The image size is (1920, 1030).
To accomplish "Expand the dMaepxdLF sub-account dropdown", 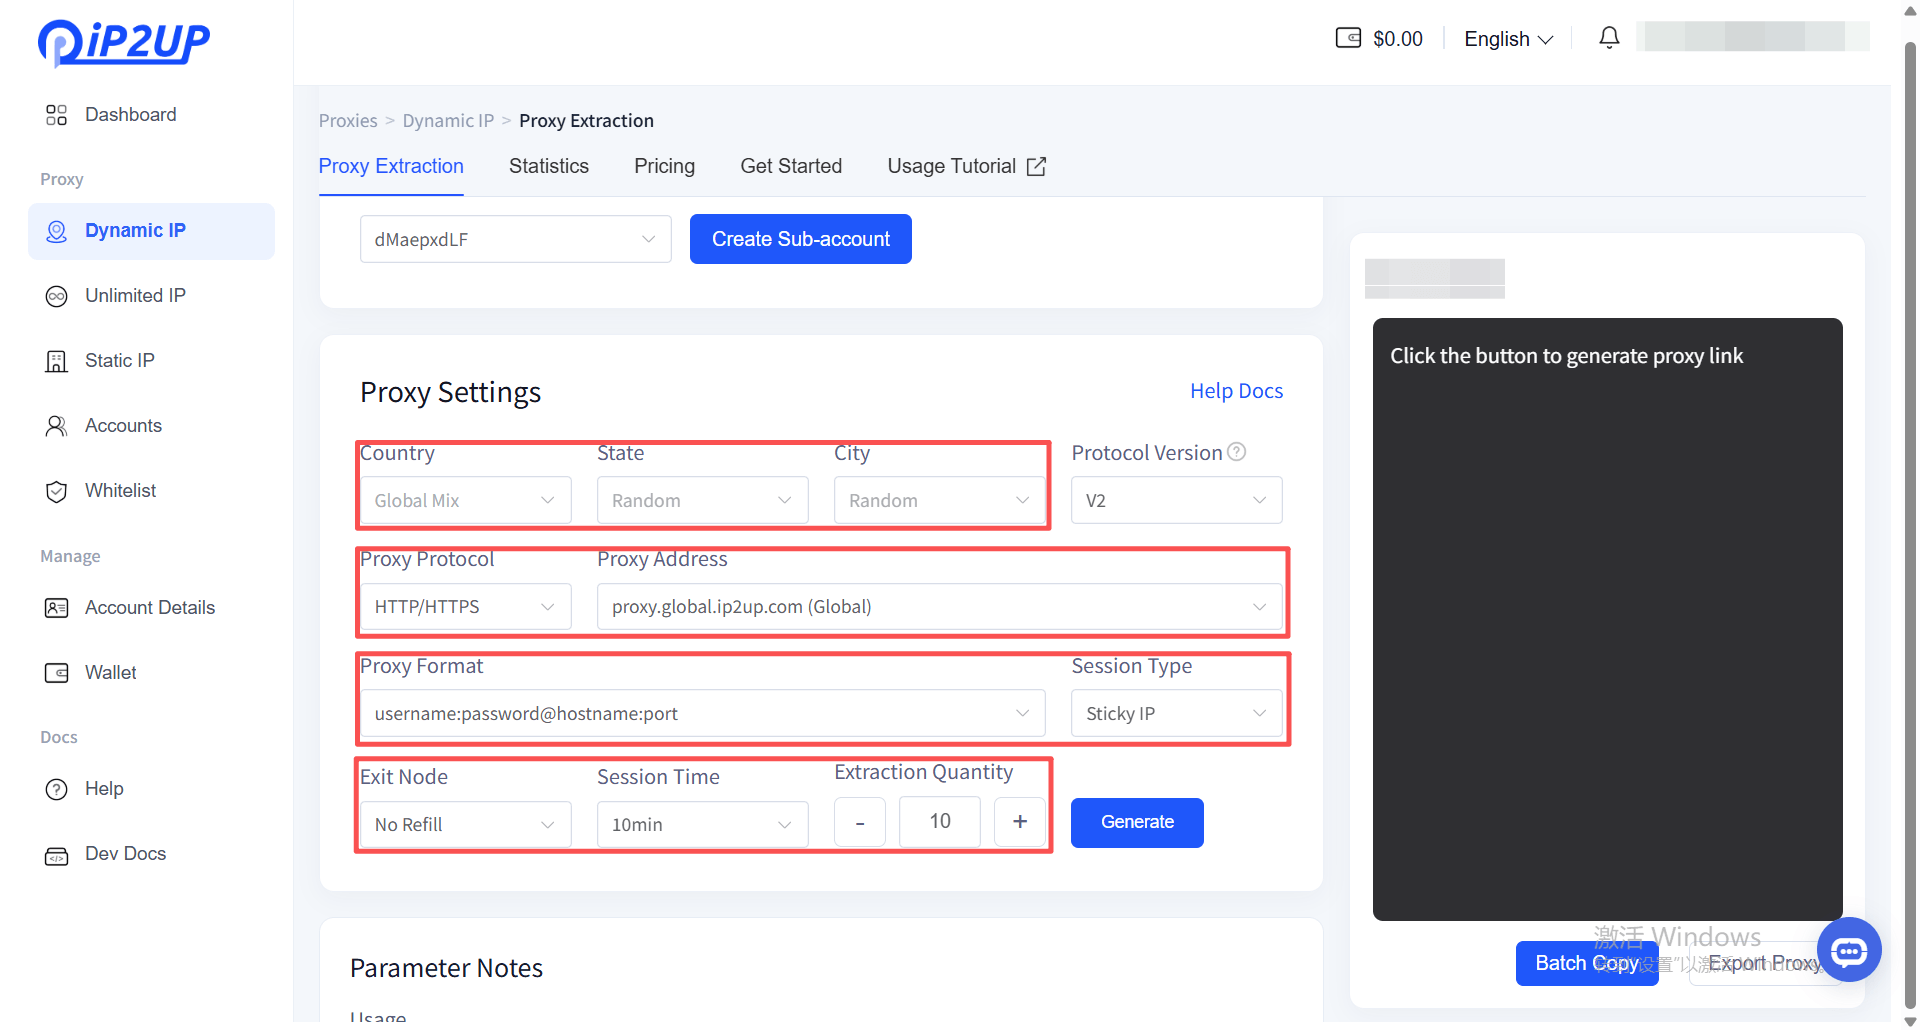I will 515,239.
